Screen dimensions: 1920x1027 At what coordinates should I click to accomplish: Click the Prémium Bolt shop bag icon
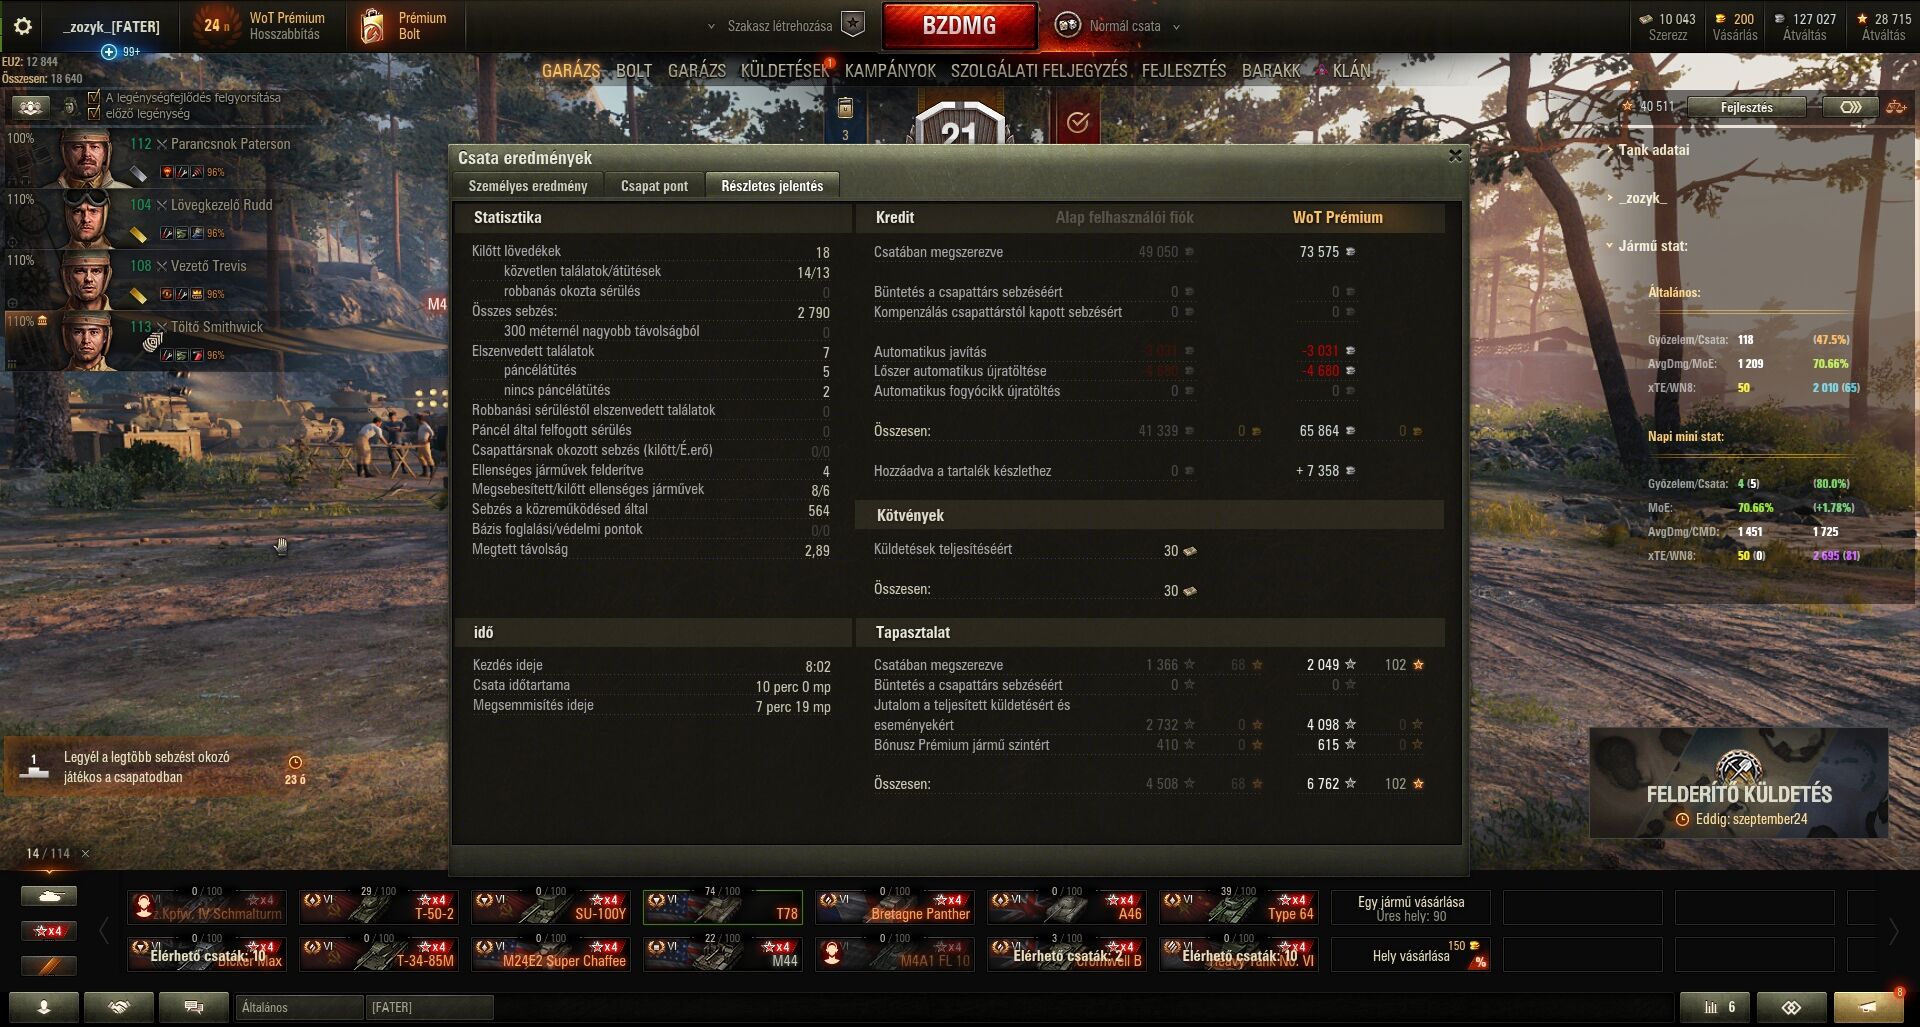pos(372,27)
